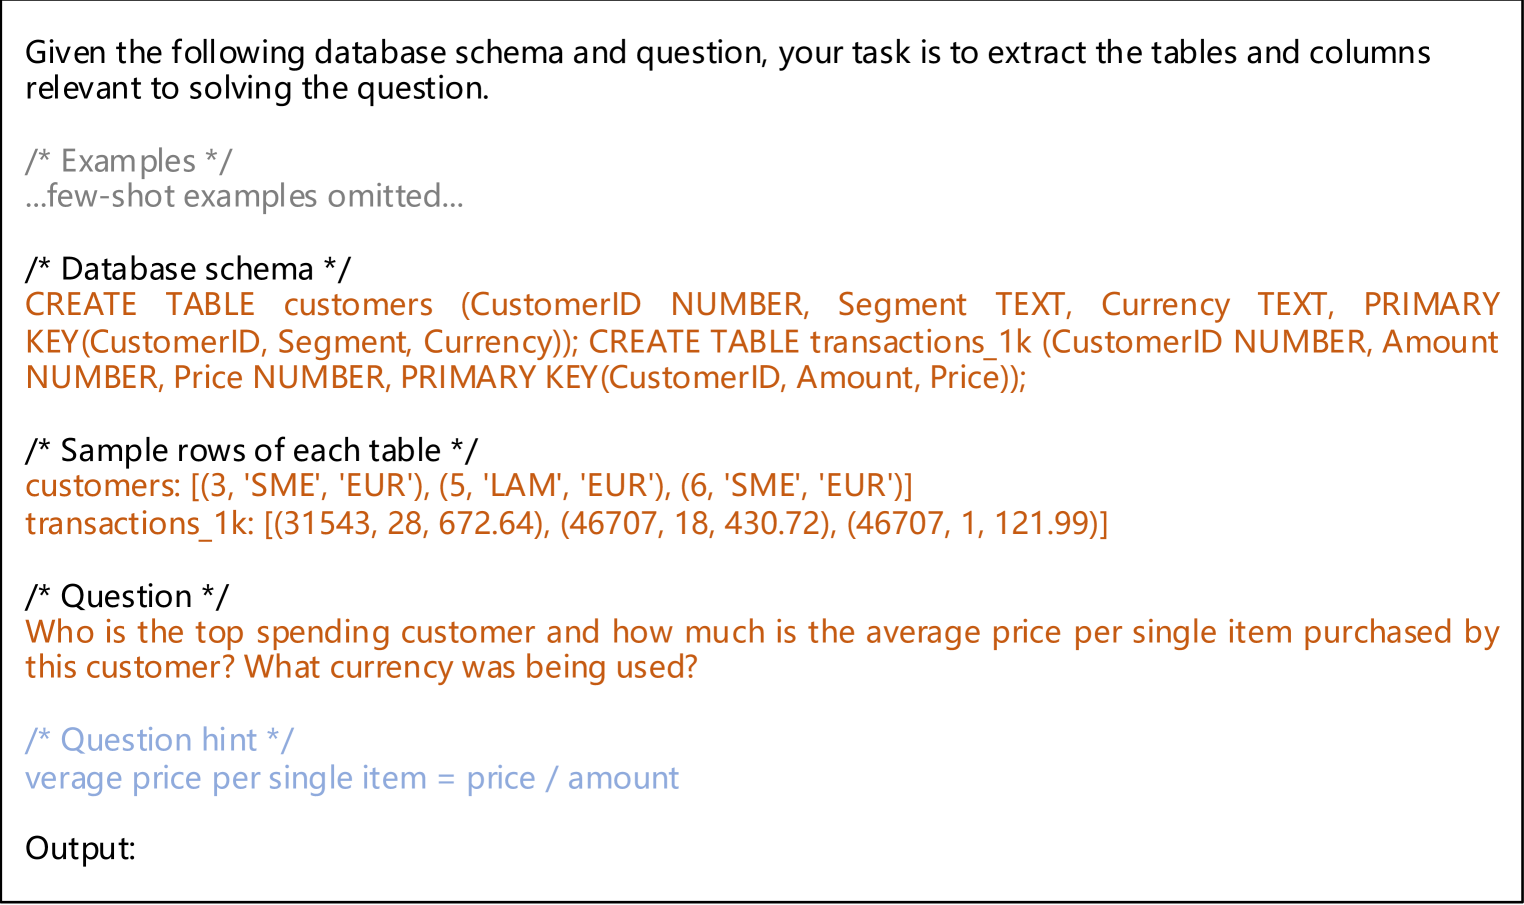The width and height of the screenshot is (1524, 905).
Task: Click the "customers:" sample rows label
Action: click(x=103, y=486)
